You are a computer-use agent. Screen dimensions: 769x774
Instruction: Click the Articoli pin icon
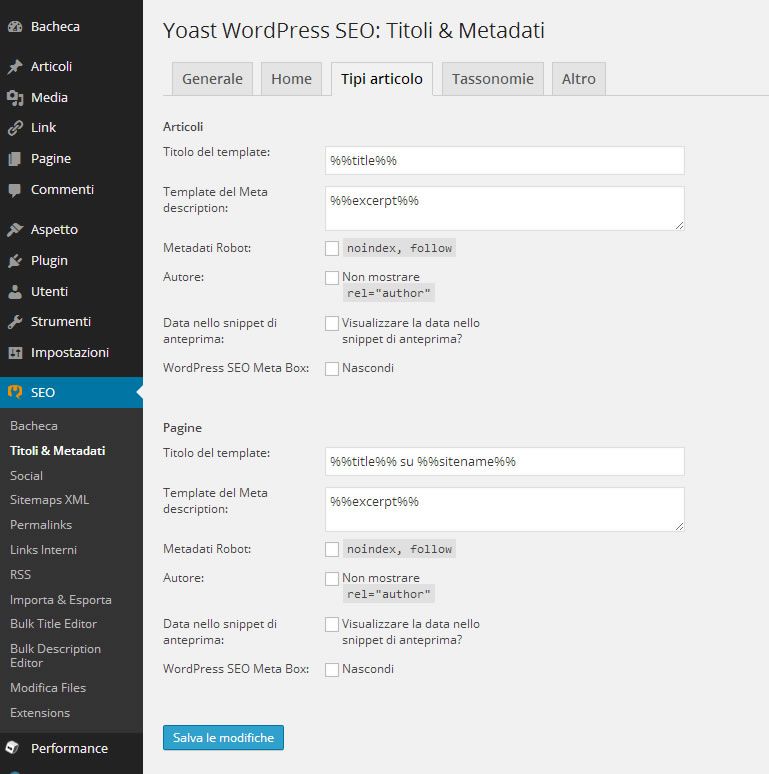(15, 67)
